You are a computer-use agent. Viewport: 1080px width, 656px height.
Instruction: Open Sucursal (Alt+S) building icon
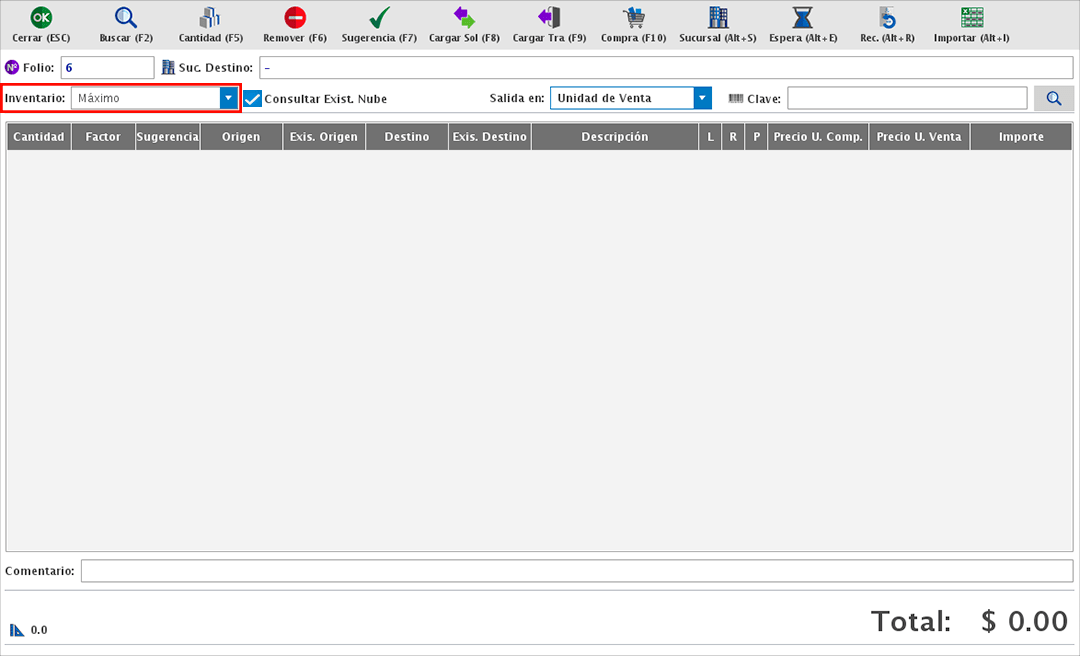point(717,18)
